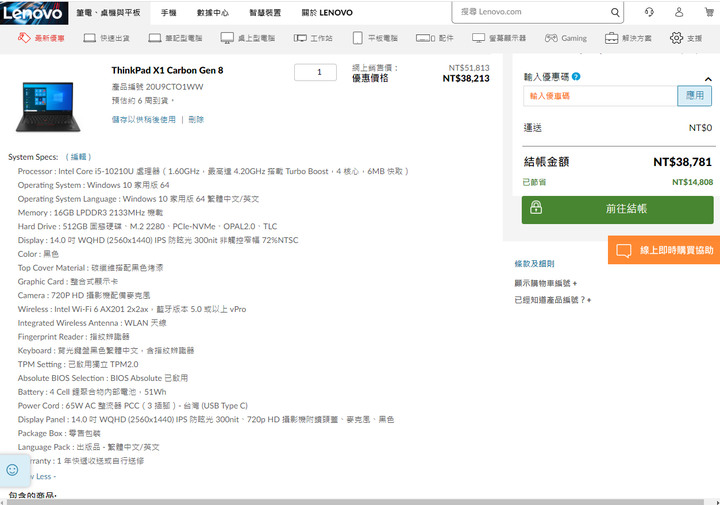Viewport: 720px width, 505px height.
Task: Click the 配件 accessories icon
Action: [x=425, y=38]
